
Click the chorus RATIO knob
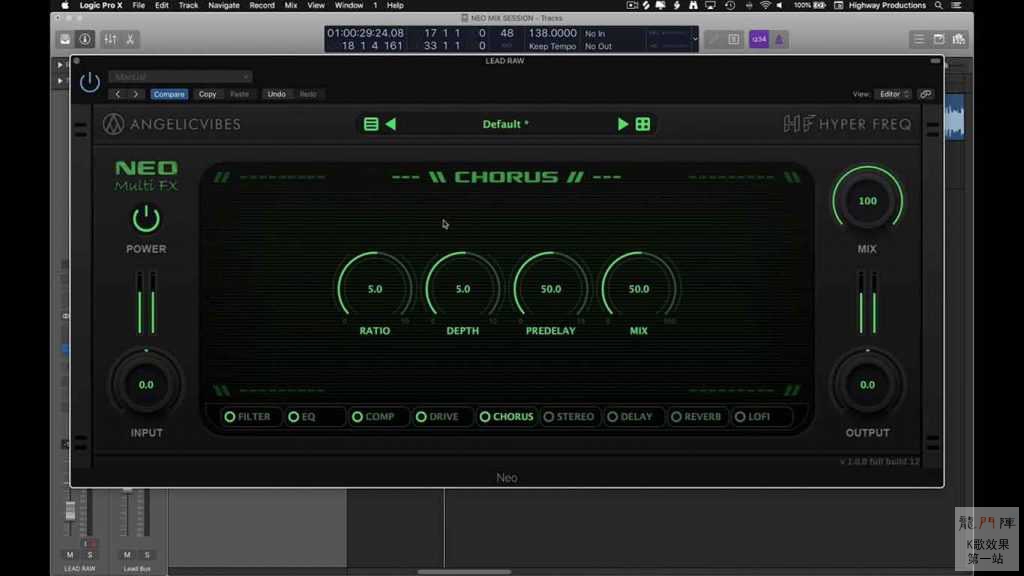point(375,288)
